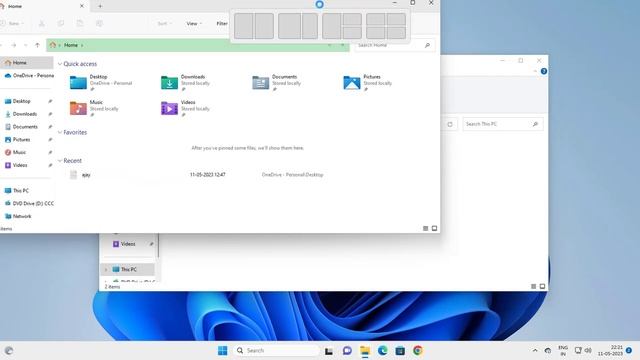Open the Videos folder tile in Quick access
640x360 pixels.
pyautogui.click(x=186, y=108)
